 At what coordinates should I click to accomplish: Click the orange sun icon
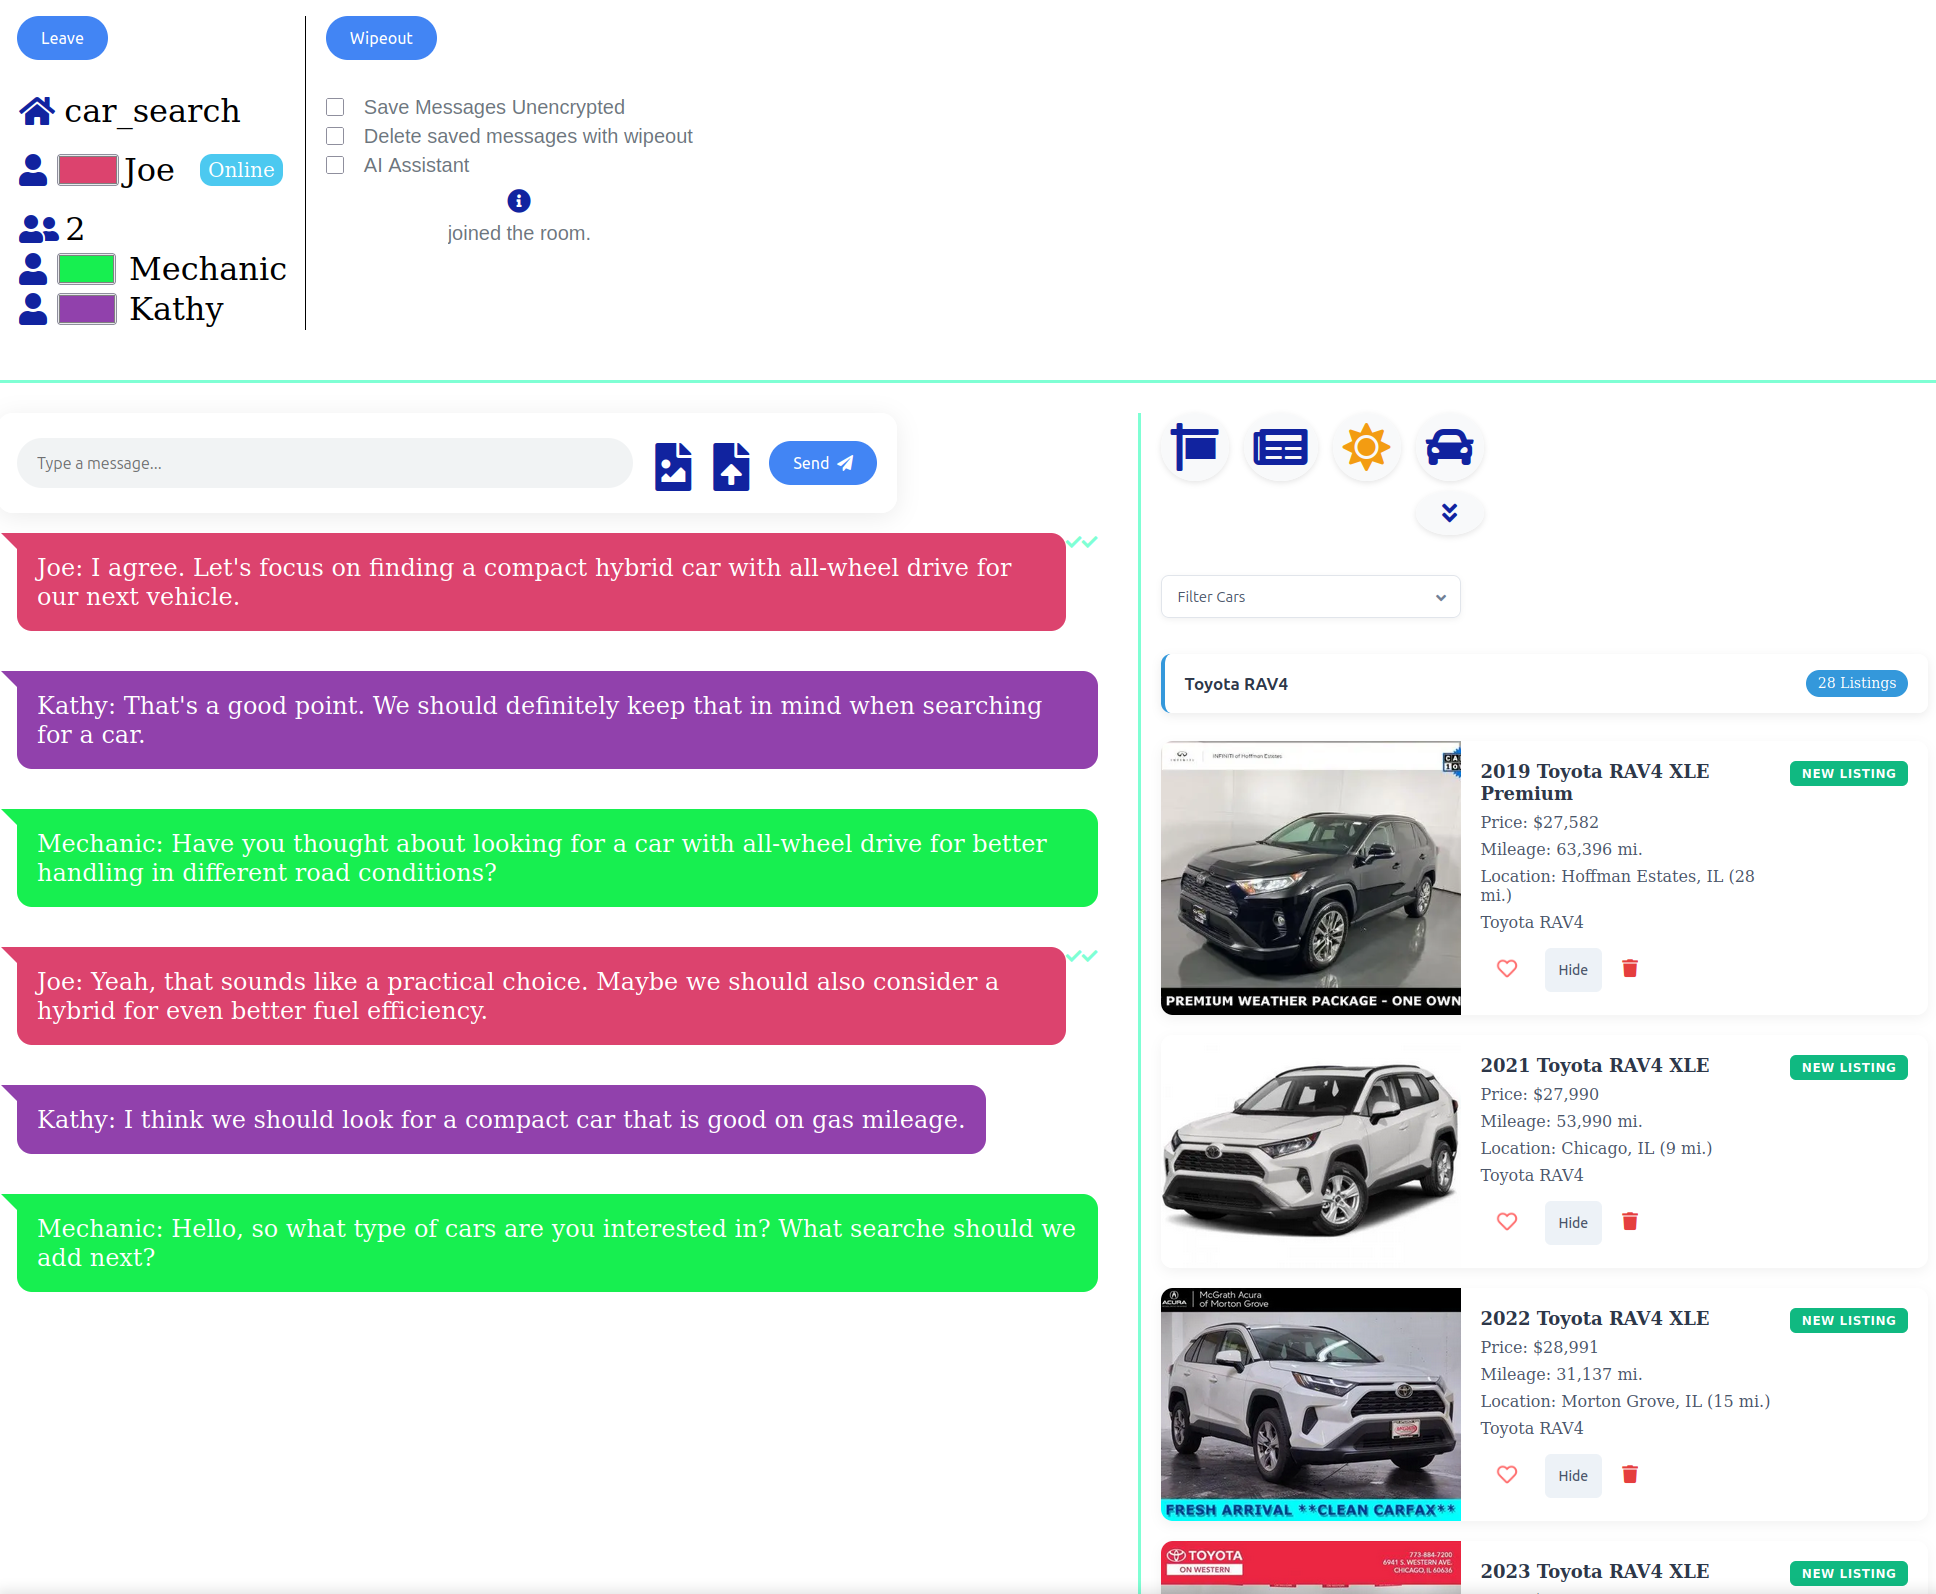(x=1366, y=447)
